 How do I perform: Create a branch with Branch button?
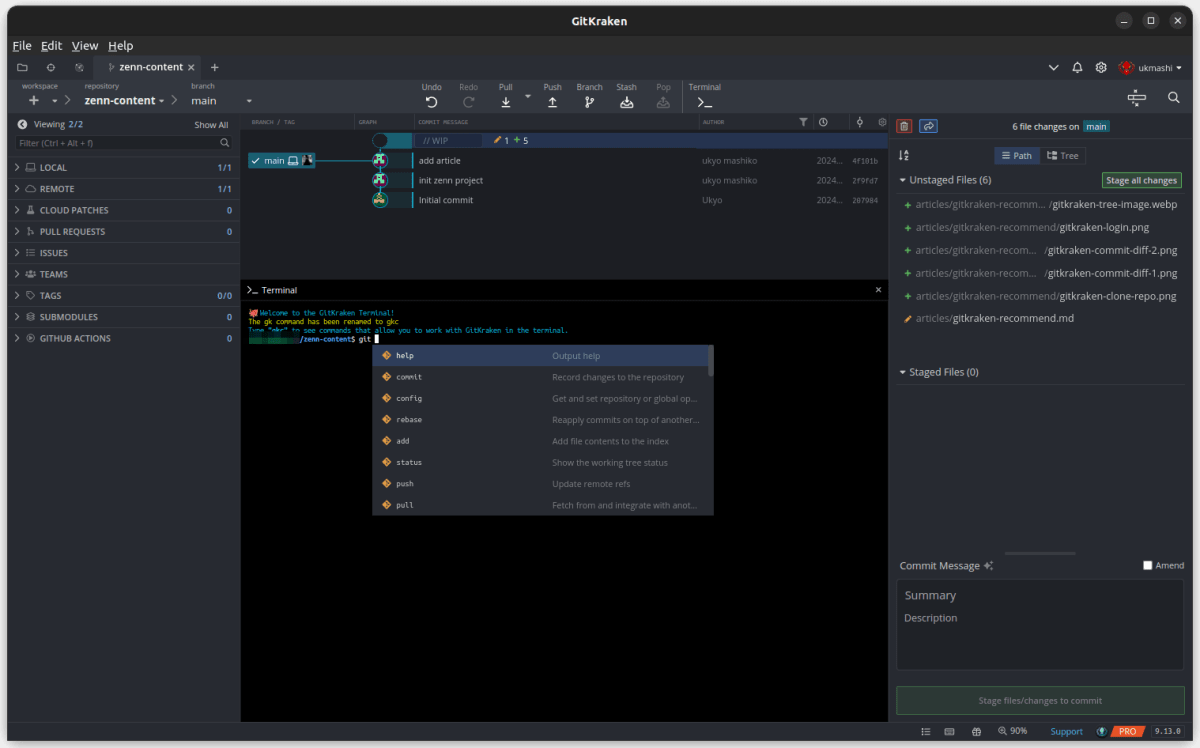(x=589, y=96)
